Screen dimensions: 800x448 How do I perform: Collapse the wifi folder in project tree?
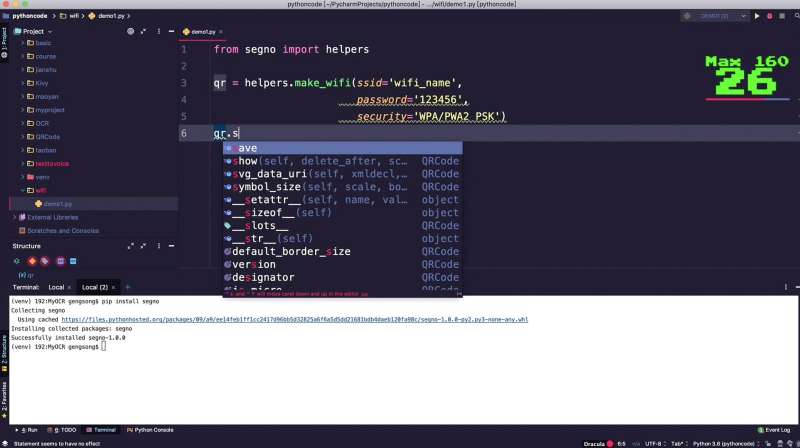coord(24,190)
